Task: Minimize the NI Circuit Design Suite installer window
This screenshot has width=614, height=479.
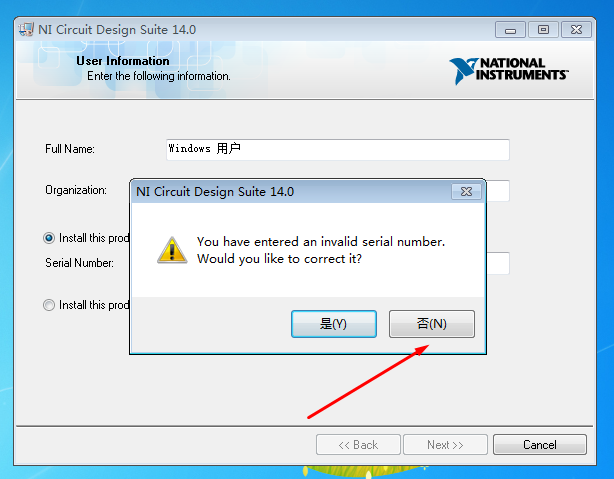Action: point(510,30)
